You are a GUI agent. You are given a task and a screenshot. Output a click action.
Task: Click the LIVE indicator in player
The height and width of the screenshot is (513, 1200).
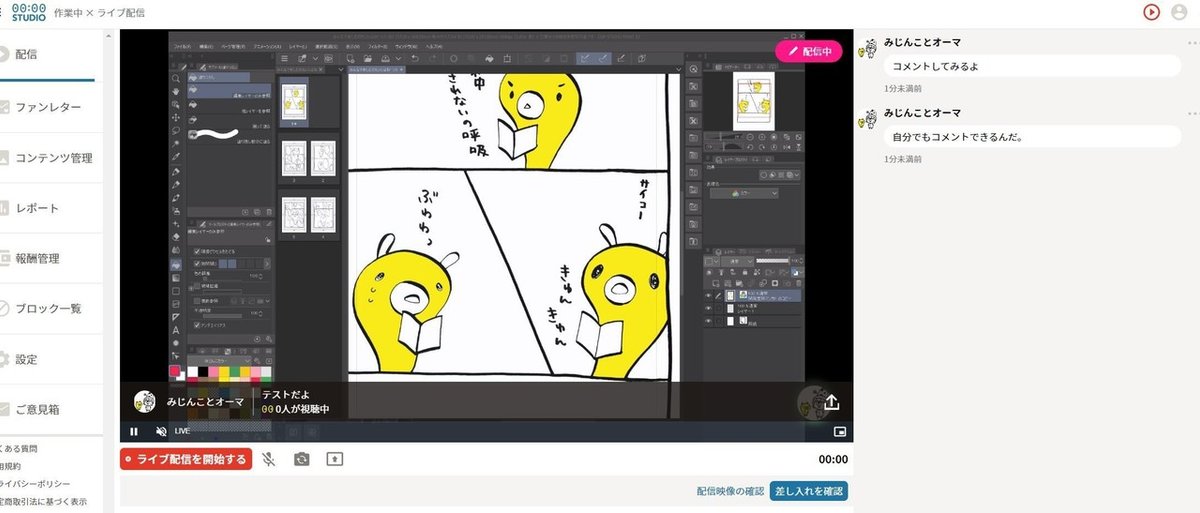183,431
